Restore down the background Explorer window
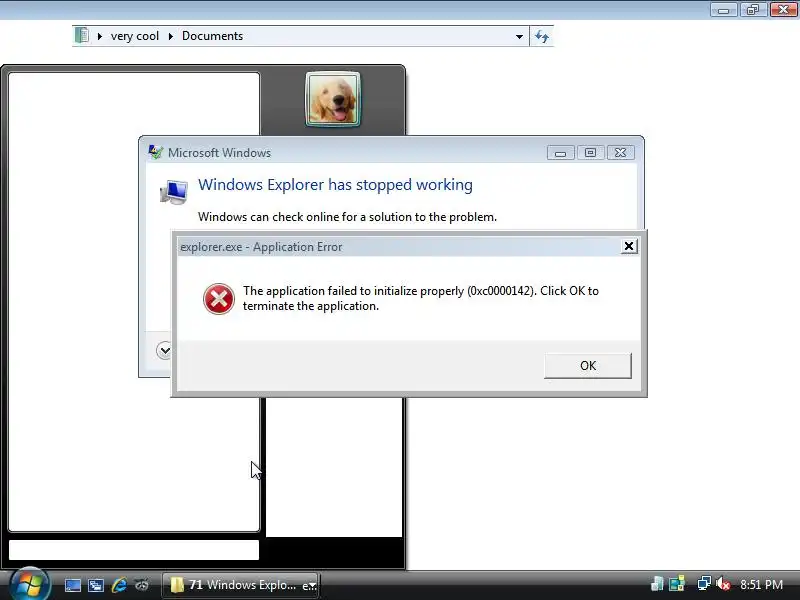Viewport: 800px width, 600px height. pos(753,10)
